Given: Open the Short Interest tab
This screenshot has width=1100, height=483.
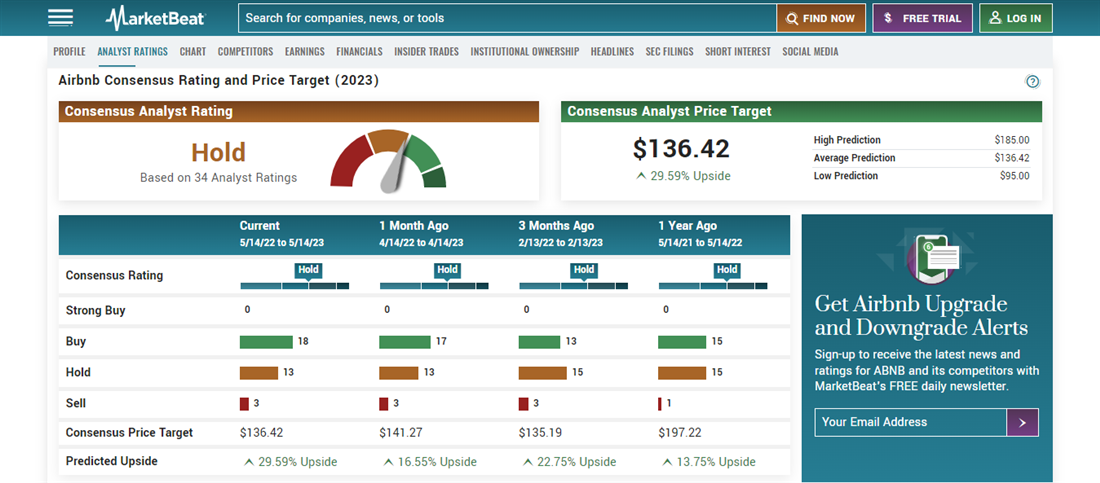Looking at the screenshot, I should [x=737, y=52].
